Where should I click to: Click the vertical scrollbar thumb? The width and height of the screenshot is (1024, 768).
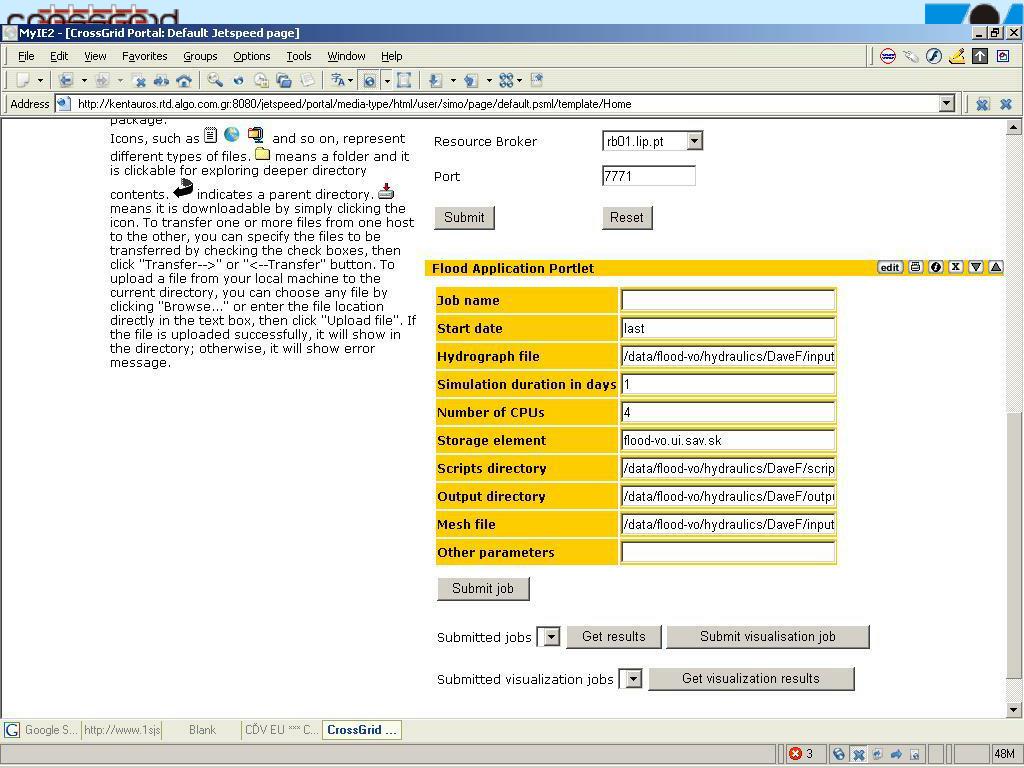[1014, 545]
